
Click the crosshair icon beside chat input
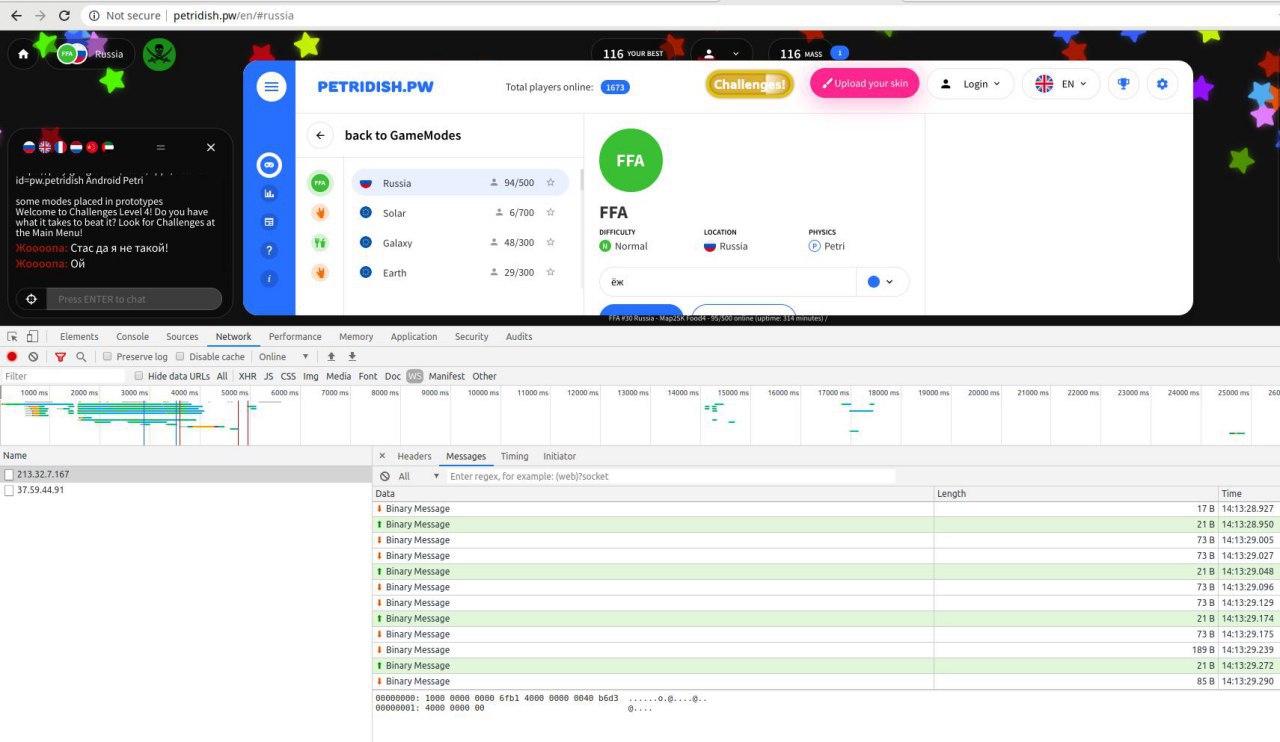pos(31,299)
